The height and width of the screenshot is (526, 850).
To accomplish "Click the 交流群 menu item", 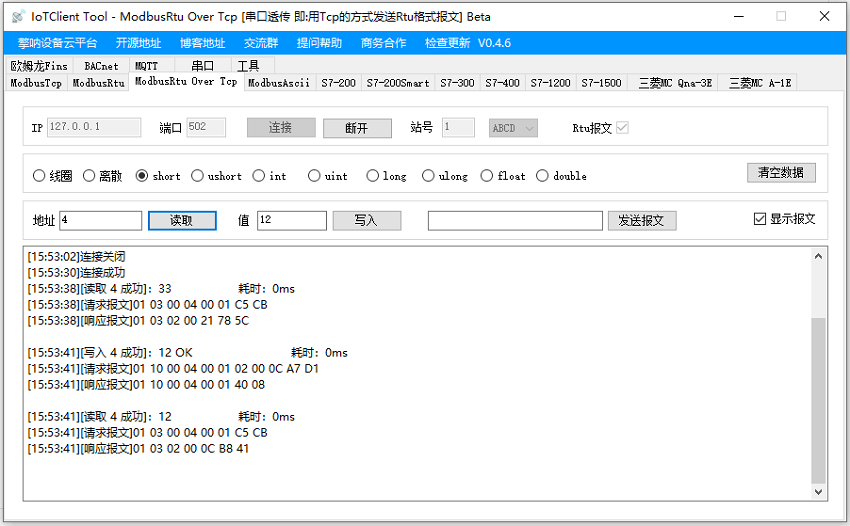I will [261, 43].
